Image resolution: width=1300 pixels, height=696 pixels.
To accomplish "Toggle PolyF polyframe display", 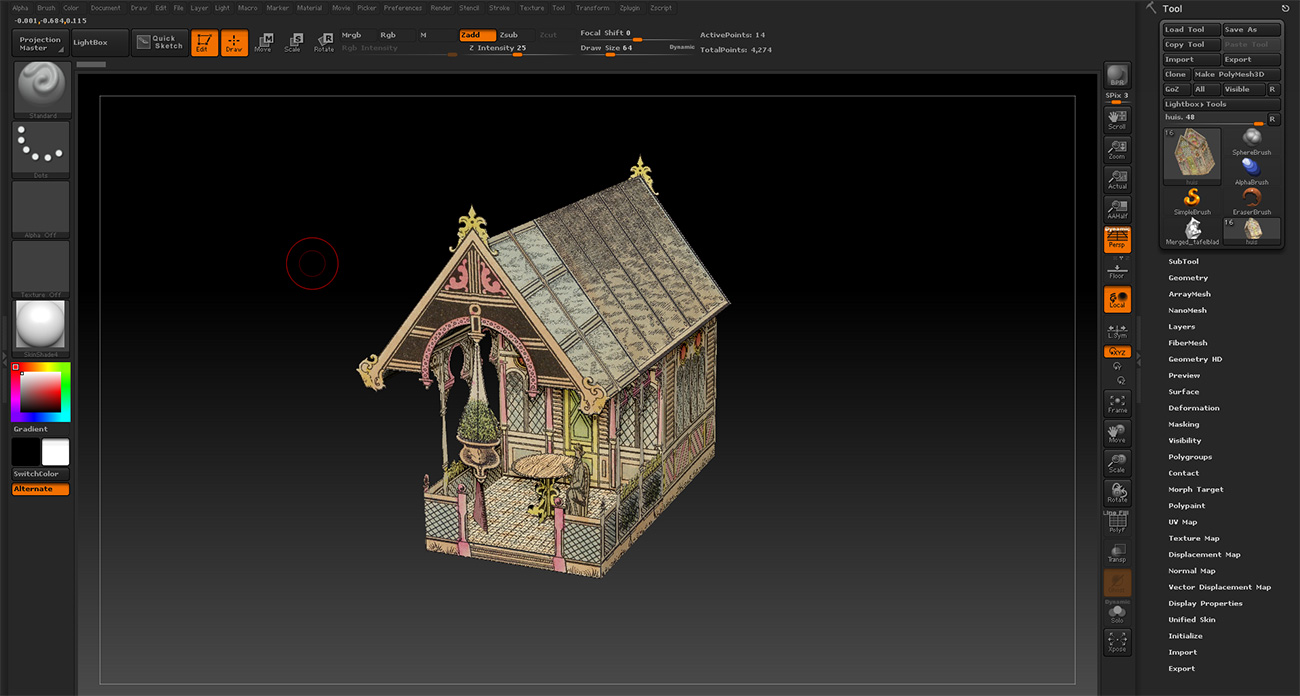I will (1117, 522).
